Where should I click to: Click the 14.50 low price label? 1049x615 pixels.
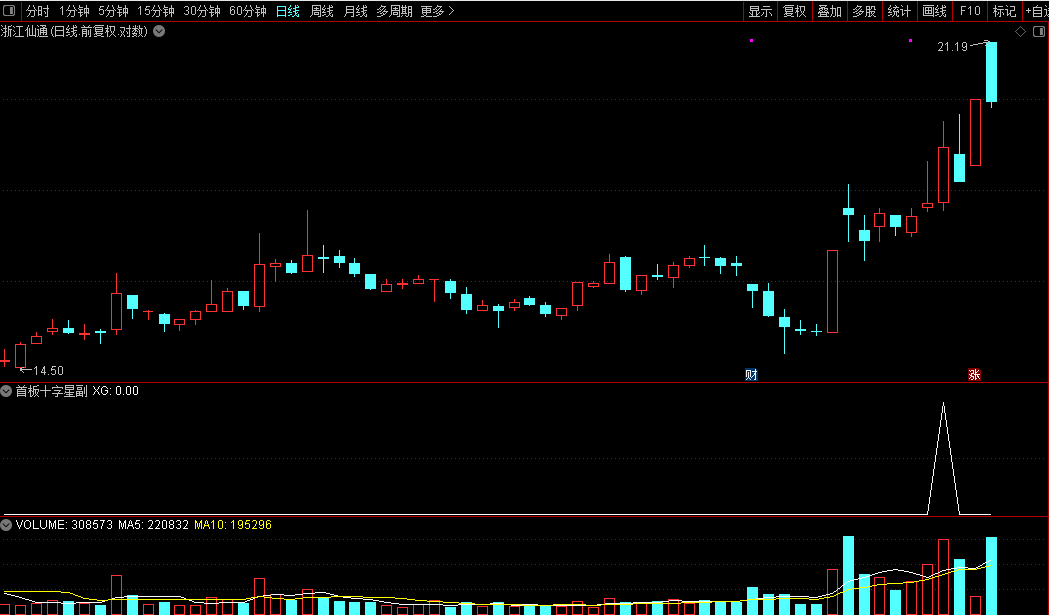point(48,371)
